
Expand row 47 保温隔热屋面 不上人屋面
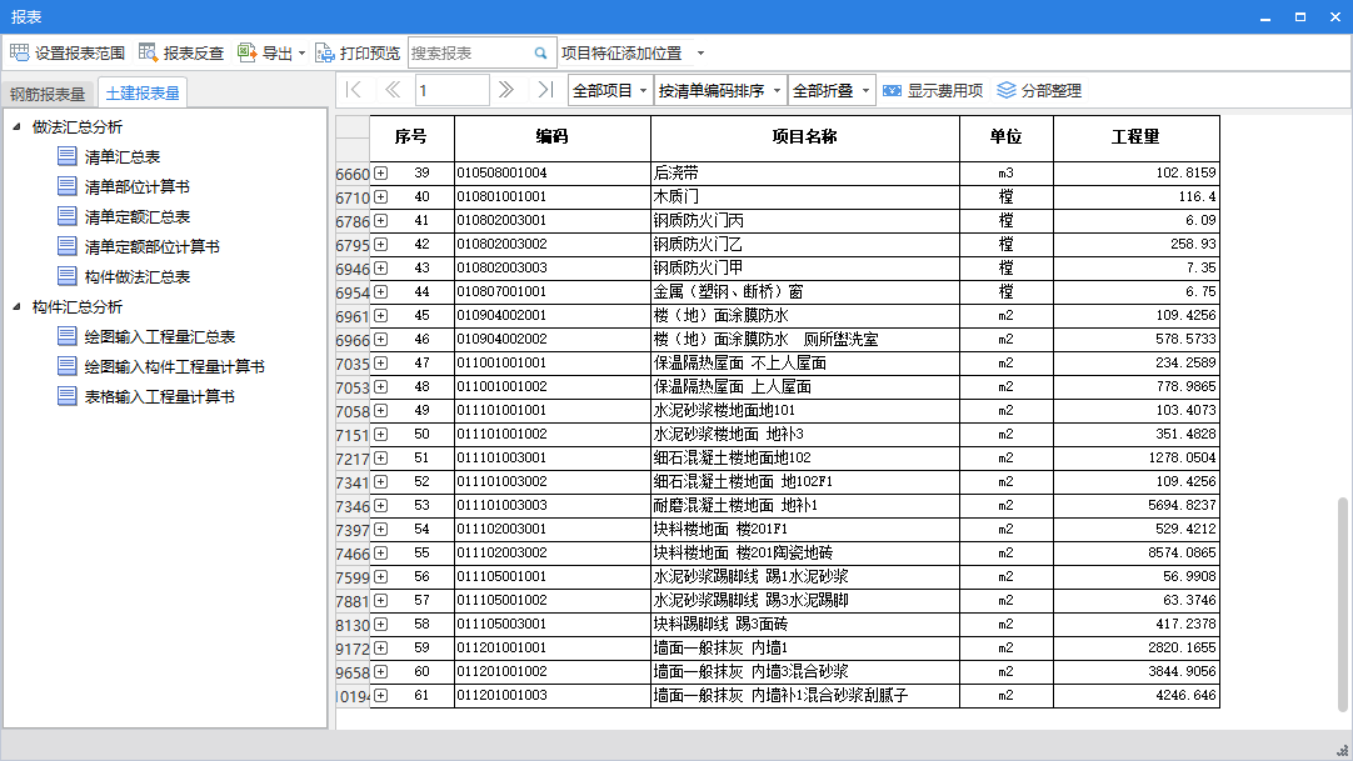point(381,363)
